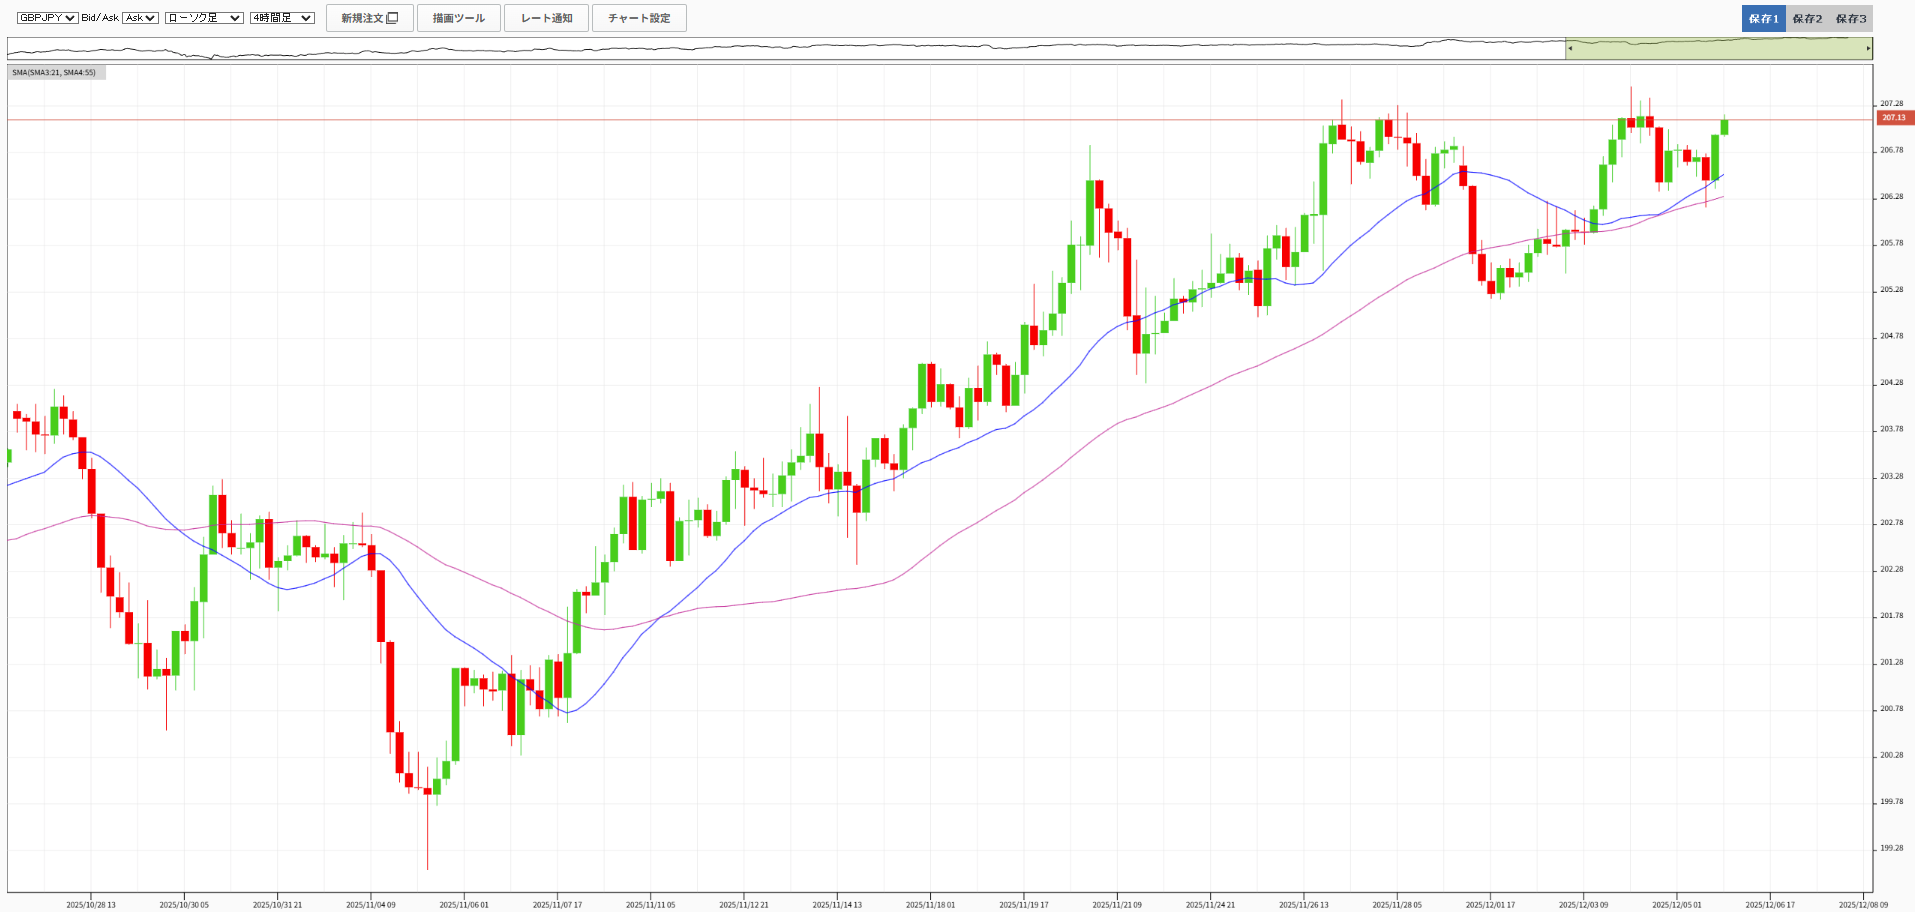
Task: Open the ローソク足 chart type dropdown
Action: [x=204, y=18]
